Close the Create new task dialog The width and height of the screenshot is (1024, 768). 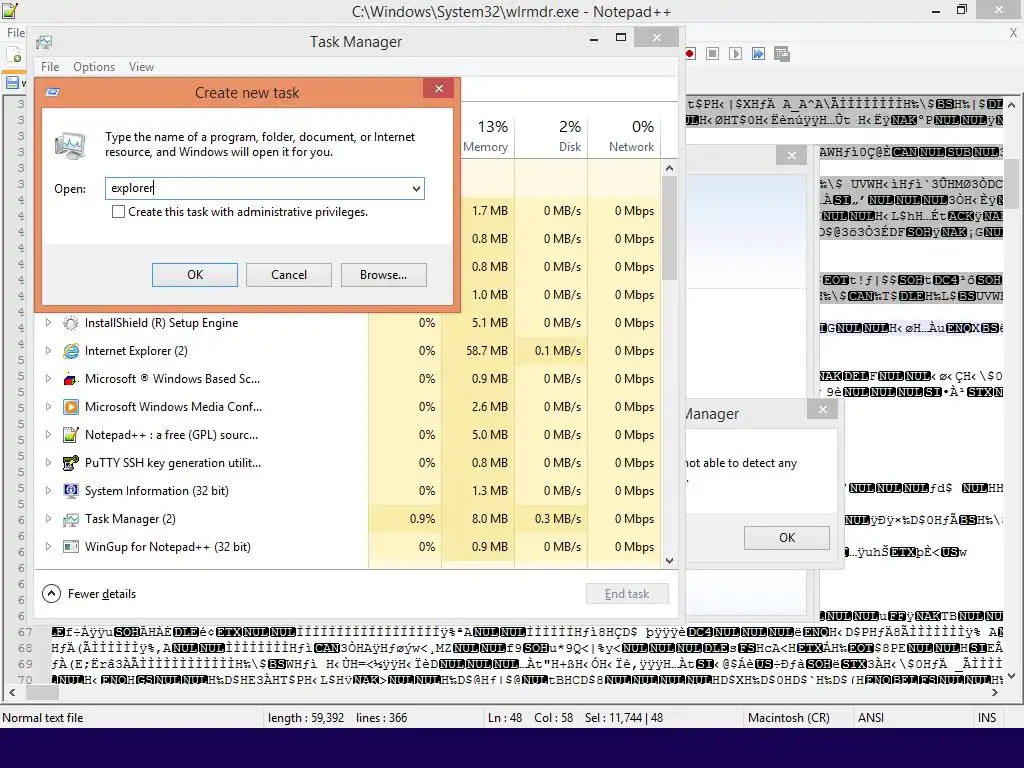point(439,88)
